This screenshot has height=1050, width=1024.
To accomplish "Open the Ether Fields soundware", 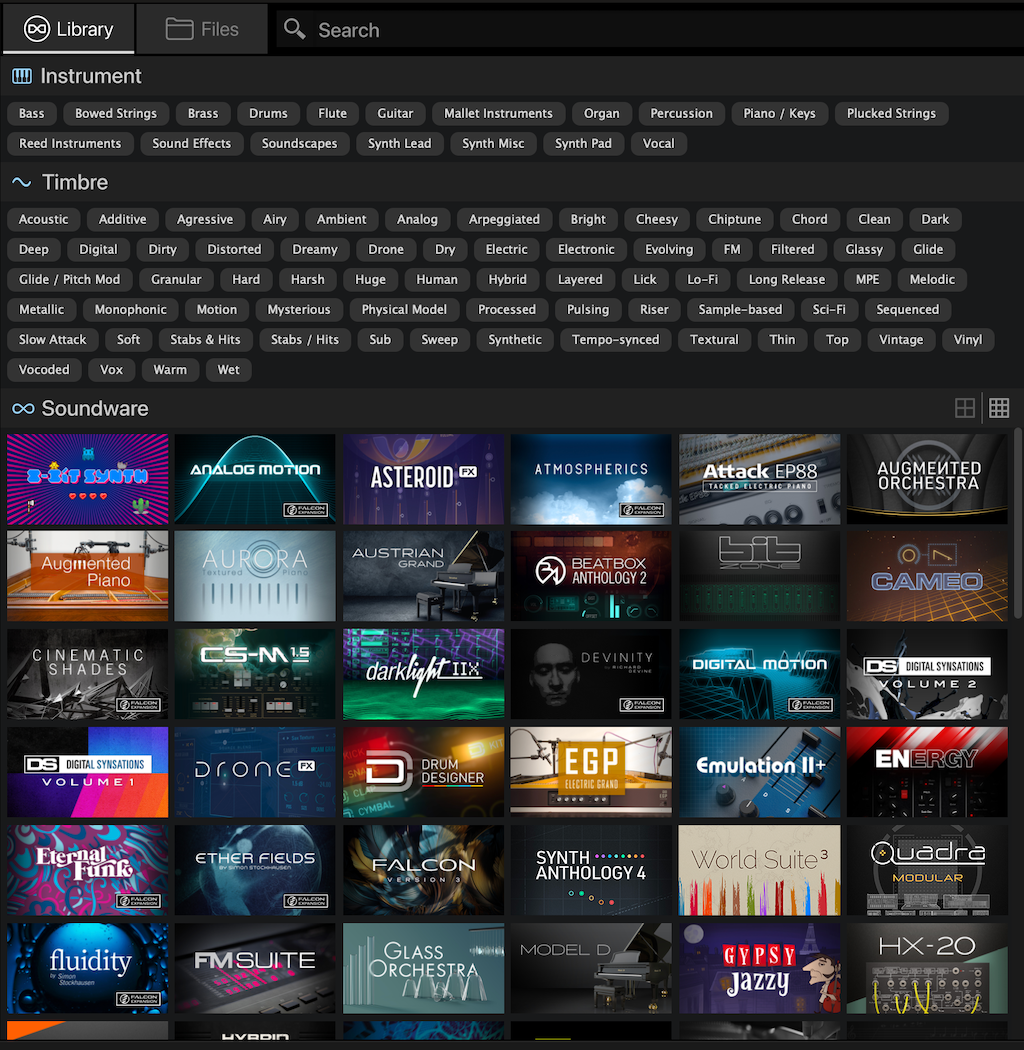I will coord(255,870).
